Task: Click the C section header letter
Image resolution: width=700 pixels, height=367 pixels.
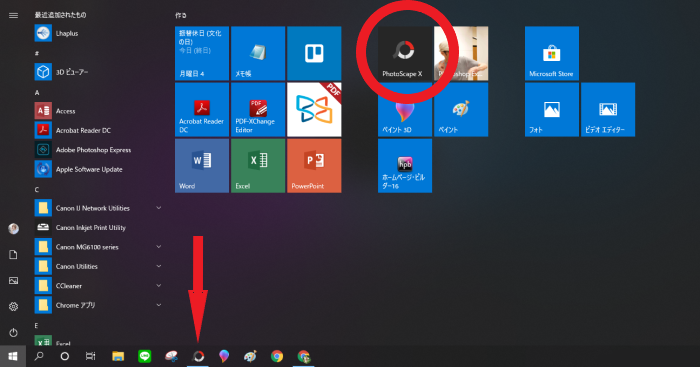Action: (37, 189)
